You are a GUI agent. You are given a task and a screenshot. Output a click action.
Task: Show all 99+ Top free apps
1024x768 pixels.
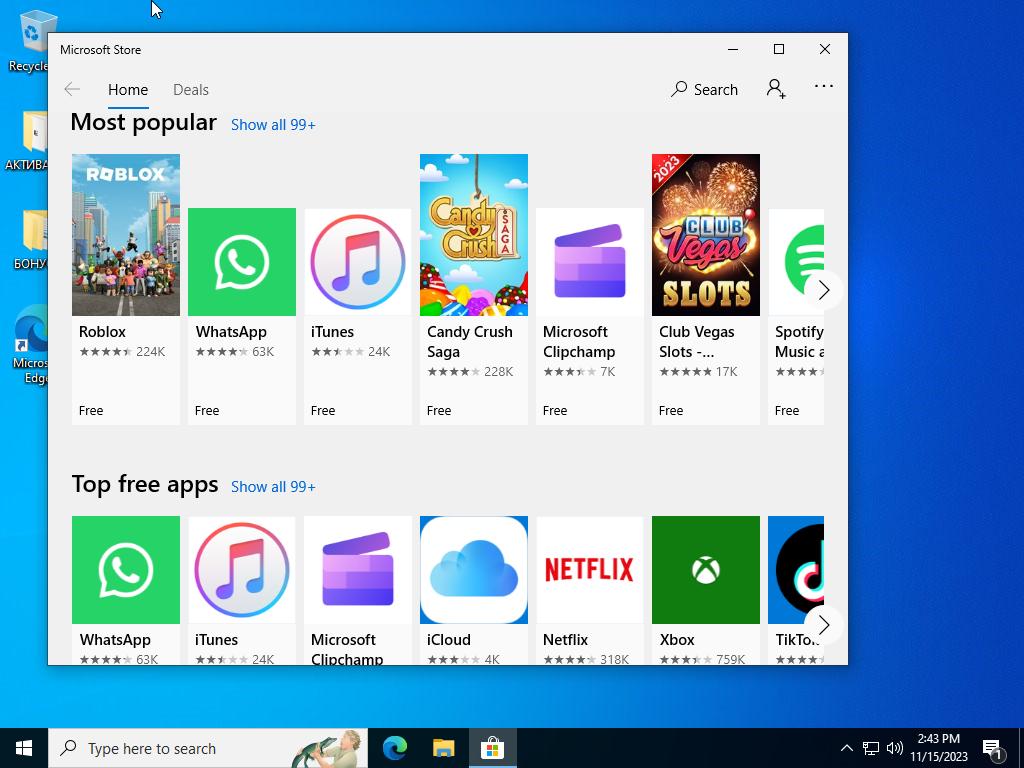pos(273,487)
